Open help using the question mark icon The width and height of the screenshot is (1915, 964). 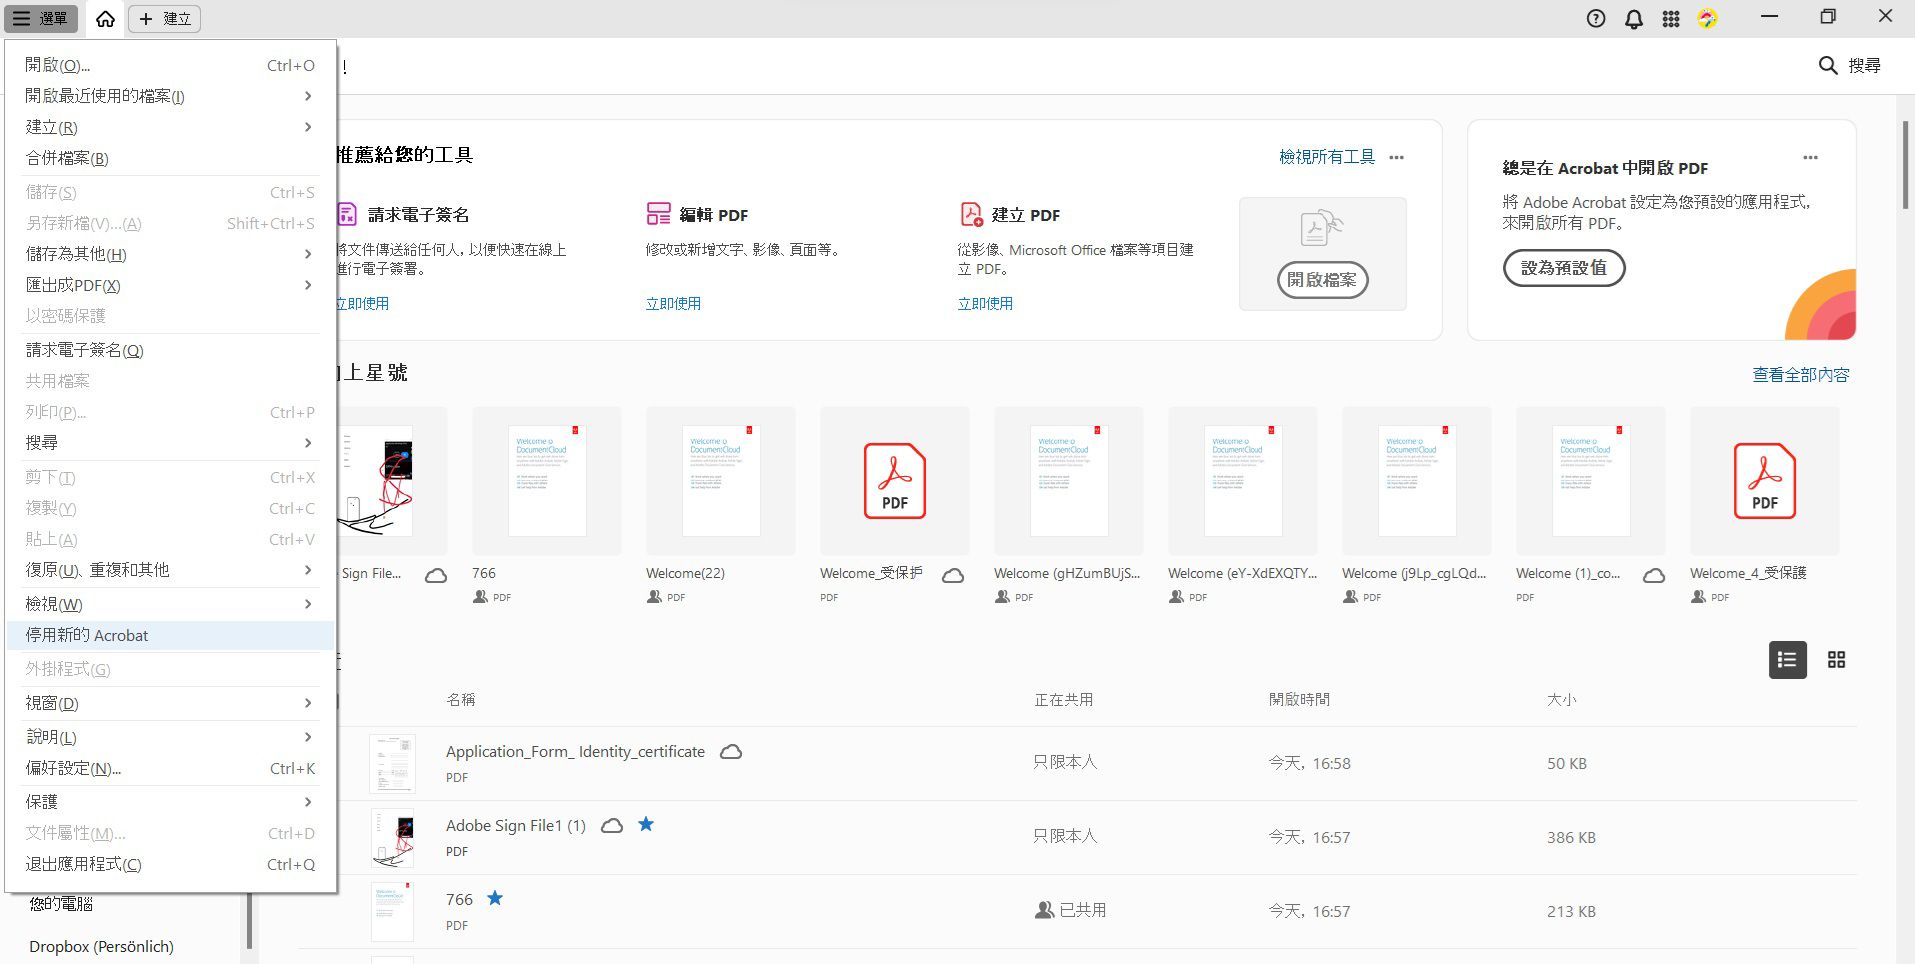pyautogui.click(x=1595, y=18)
